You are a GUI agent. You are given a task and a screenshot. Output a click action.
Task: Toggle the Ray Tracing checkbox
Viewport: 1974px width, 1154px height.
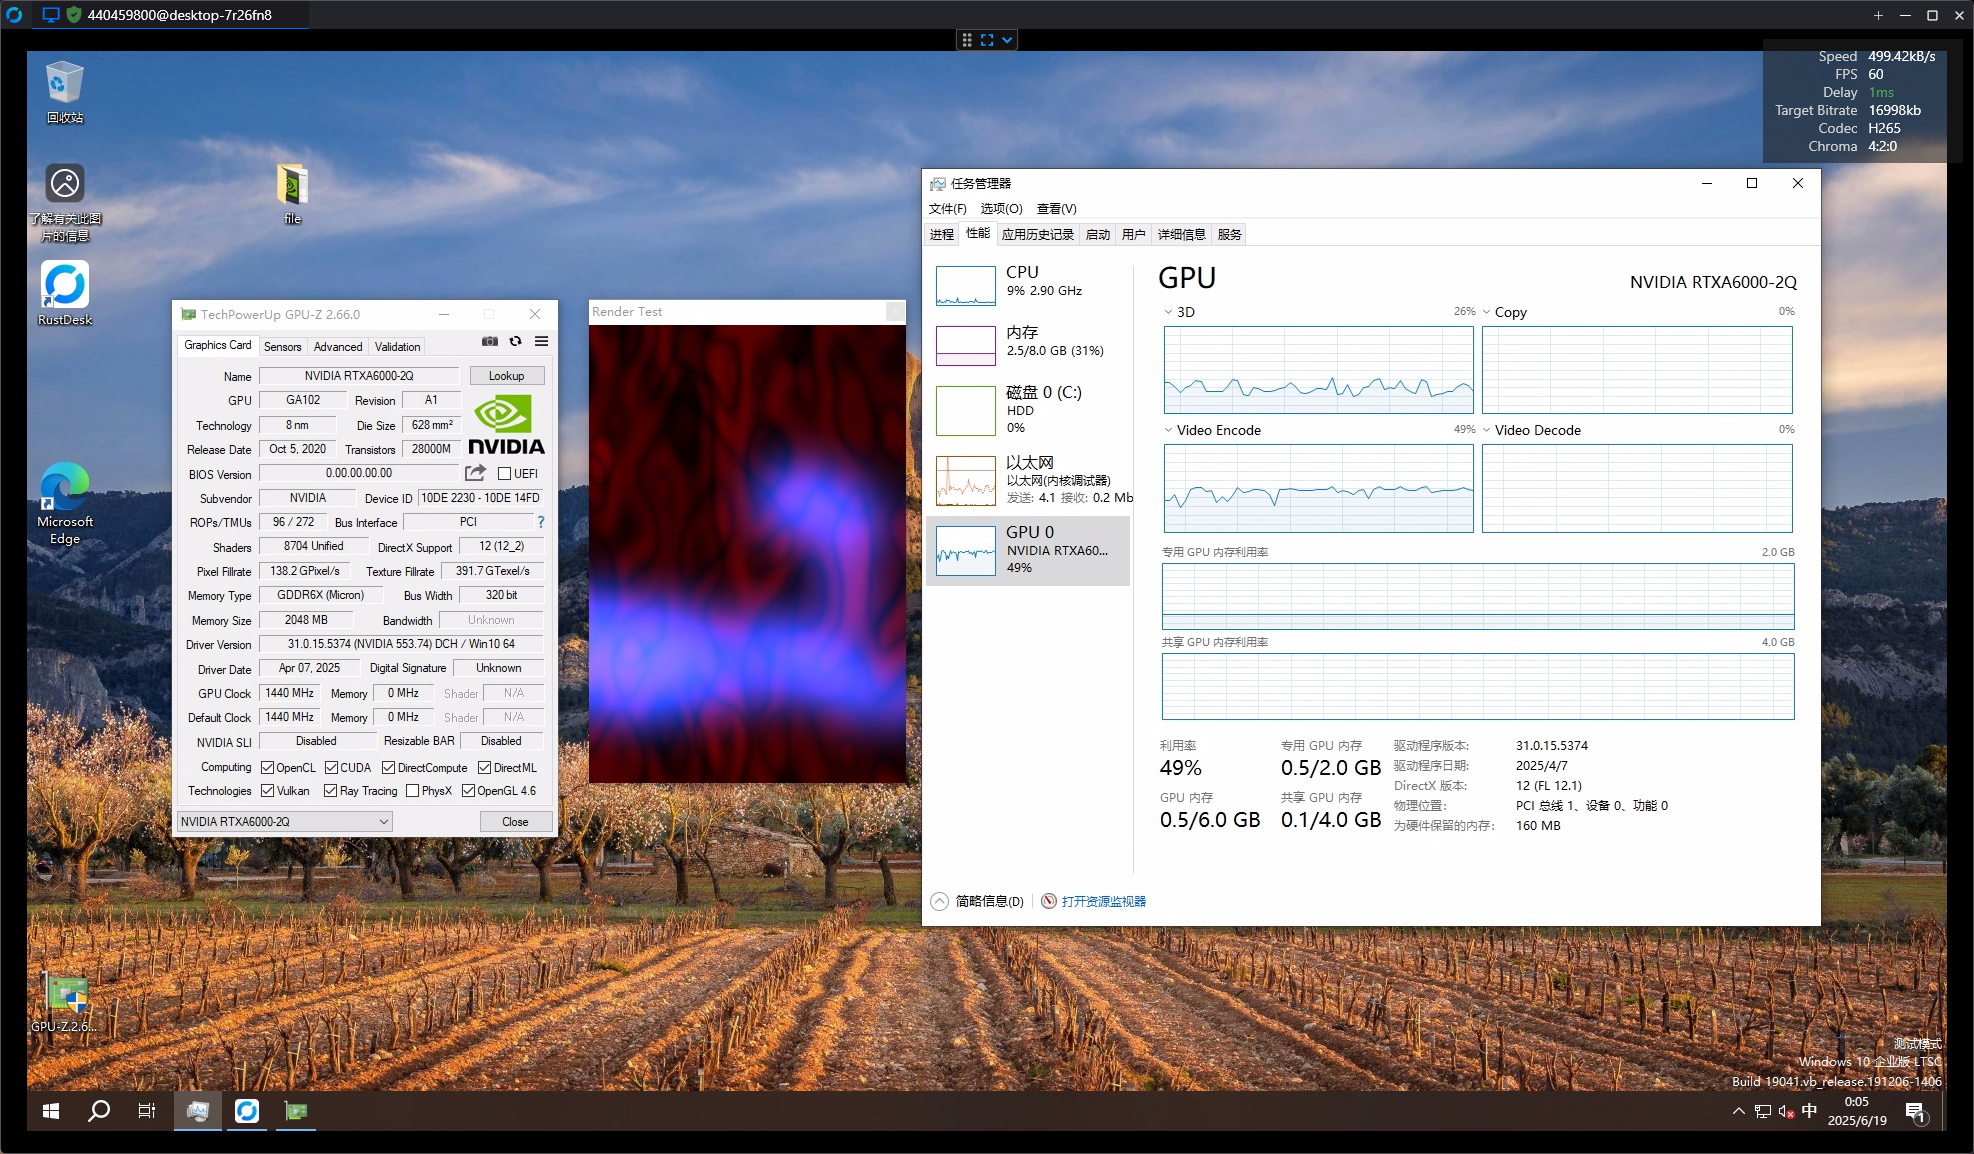tap(331, 791)
